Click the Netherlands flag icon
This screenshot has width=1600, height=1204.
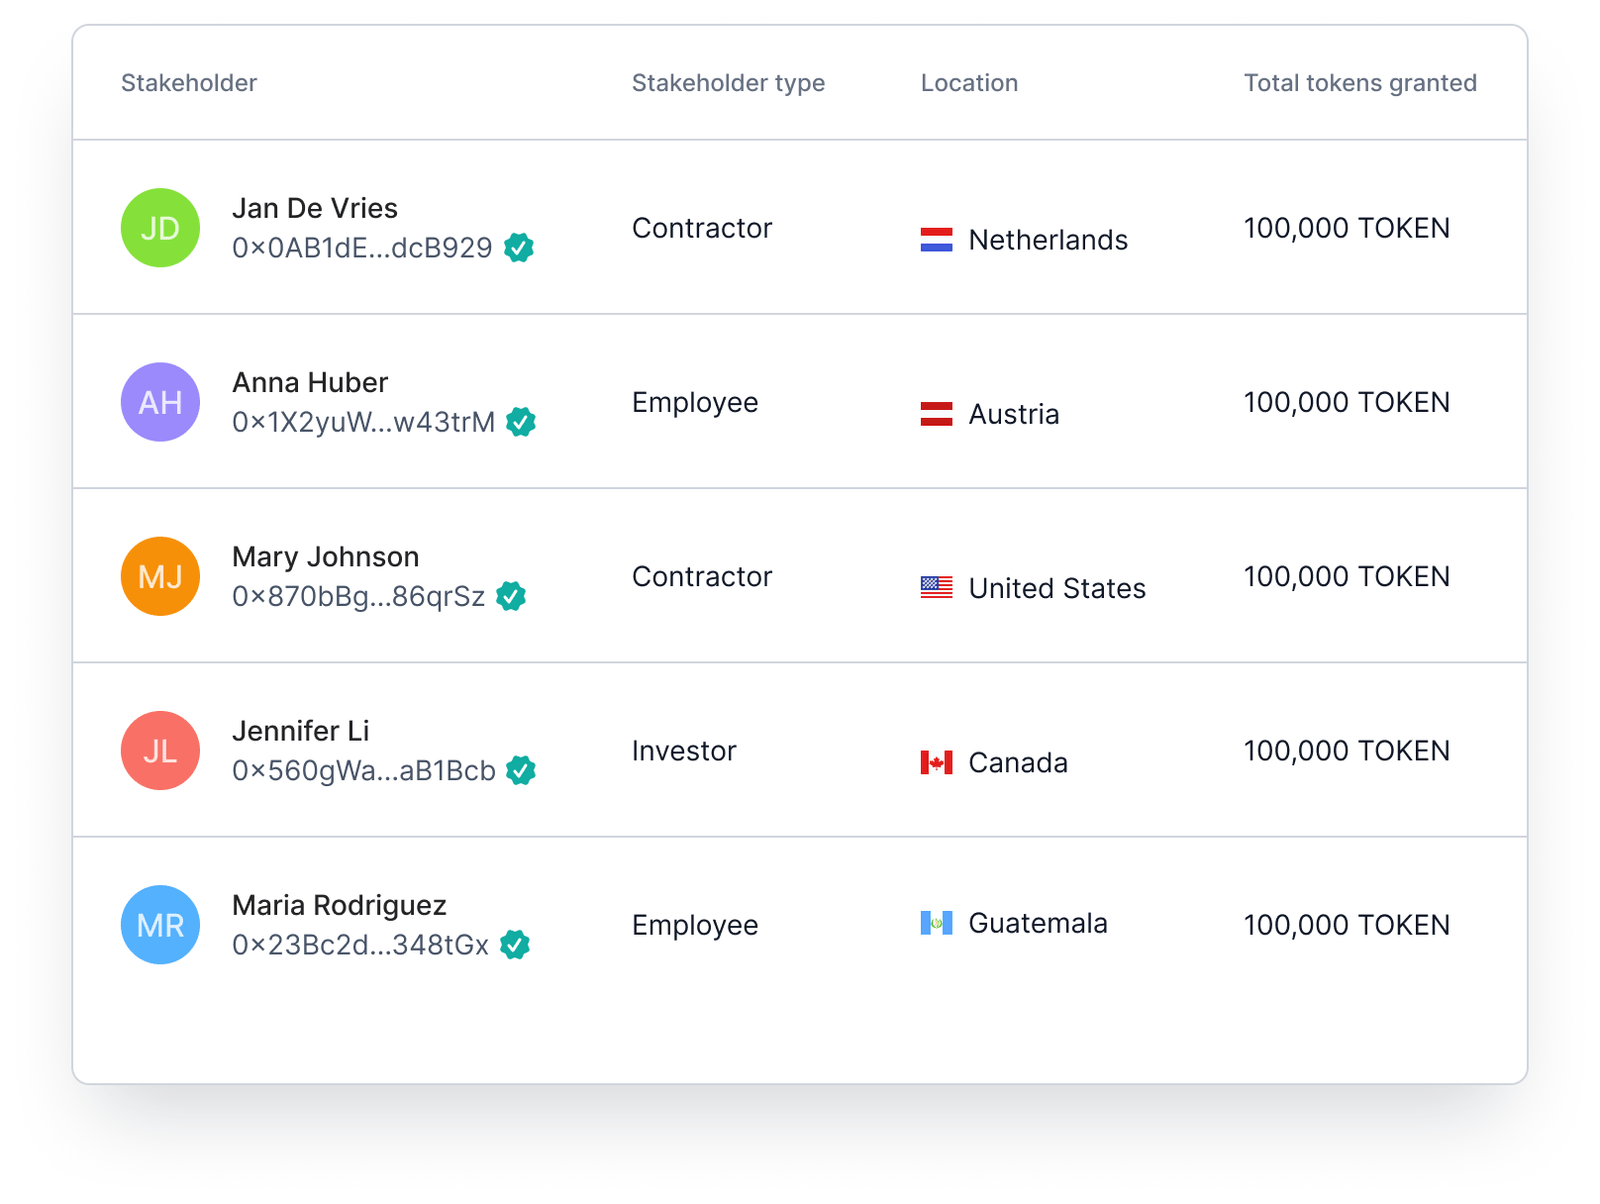tap(936, 240)
